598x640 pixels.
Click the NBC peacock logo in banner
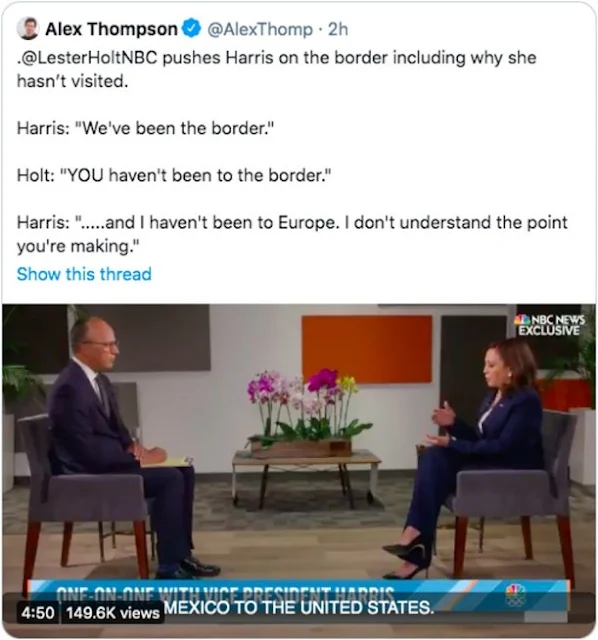coord(515,596)
